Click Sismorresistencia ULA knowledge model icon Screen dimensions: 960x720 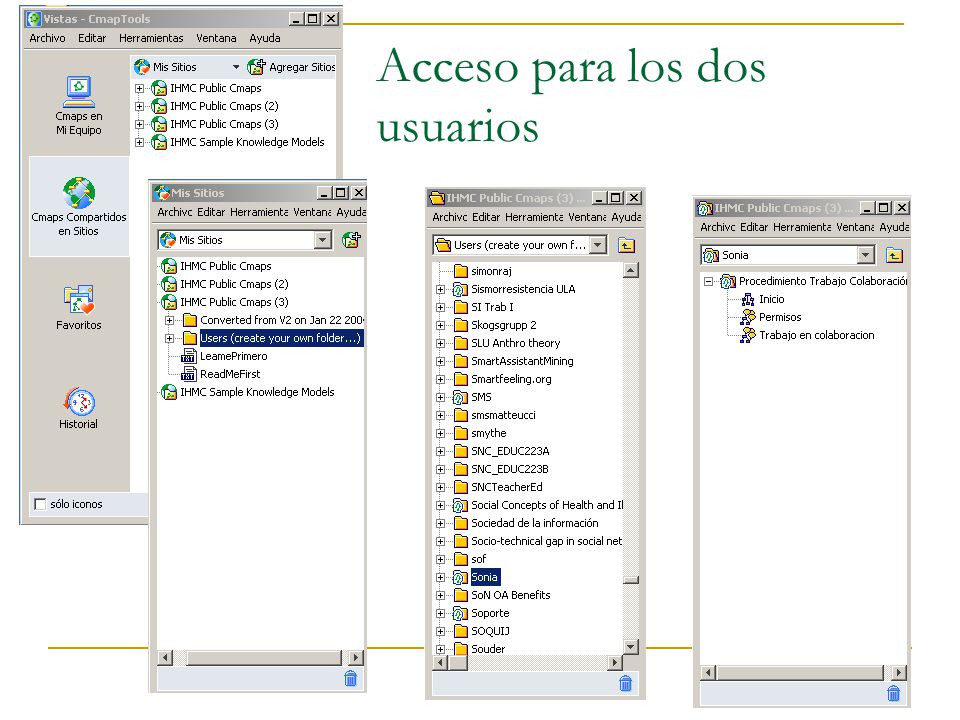click(460, 289)
